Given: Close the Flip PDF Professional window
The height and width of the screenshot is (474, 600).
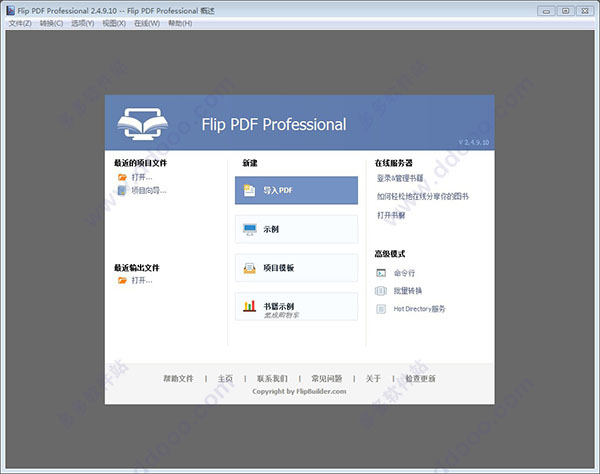Looking at the screenshot, I should (x=585, y=11).
